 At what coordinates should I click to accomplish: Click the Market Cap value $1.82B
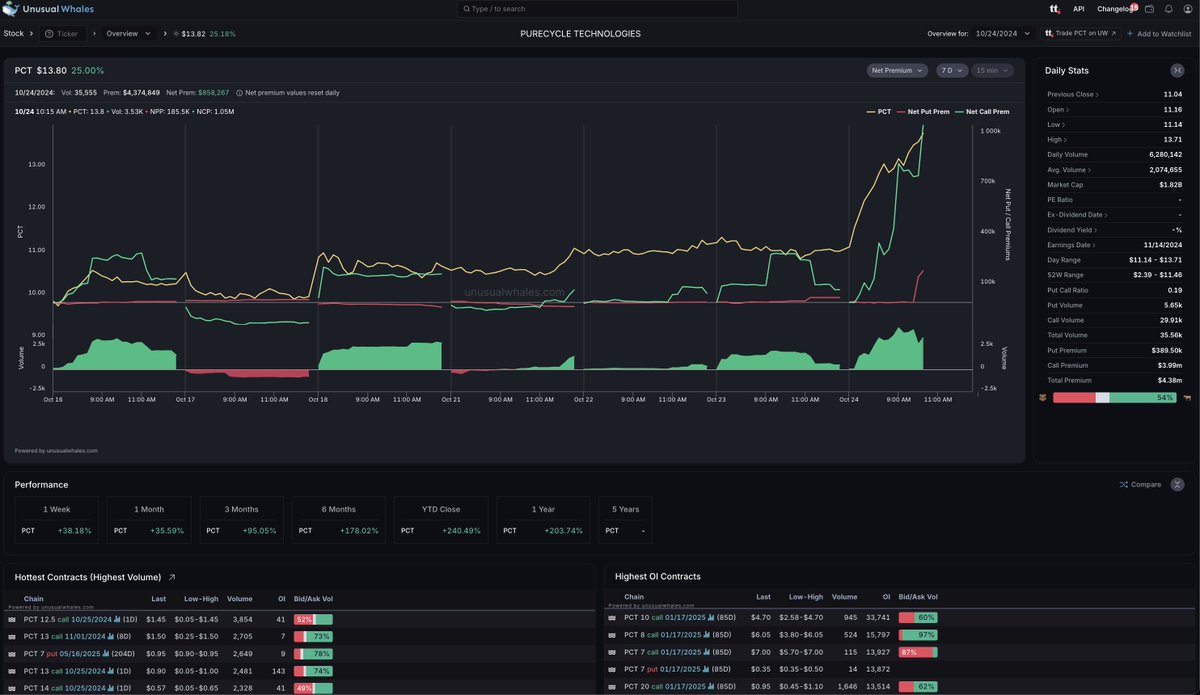tap(1170, 185)
